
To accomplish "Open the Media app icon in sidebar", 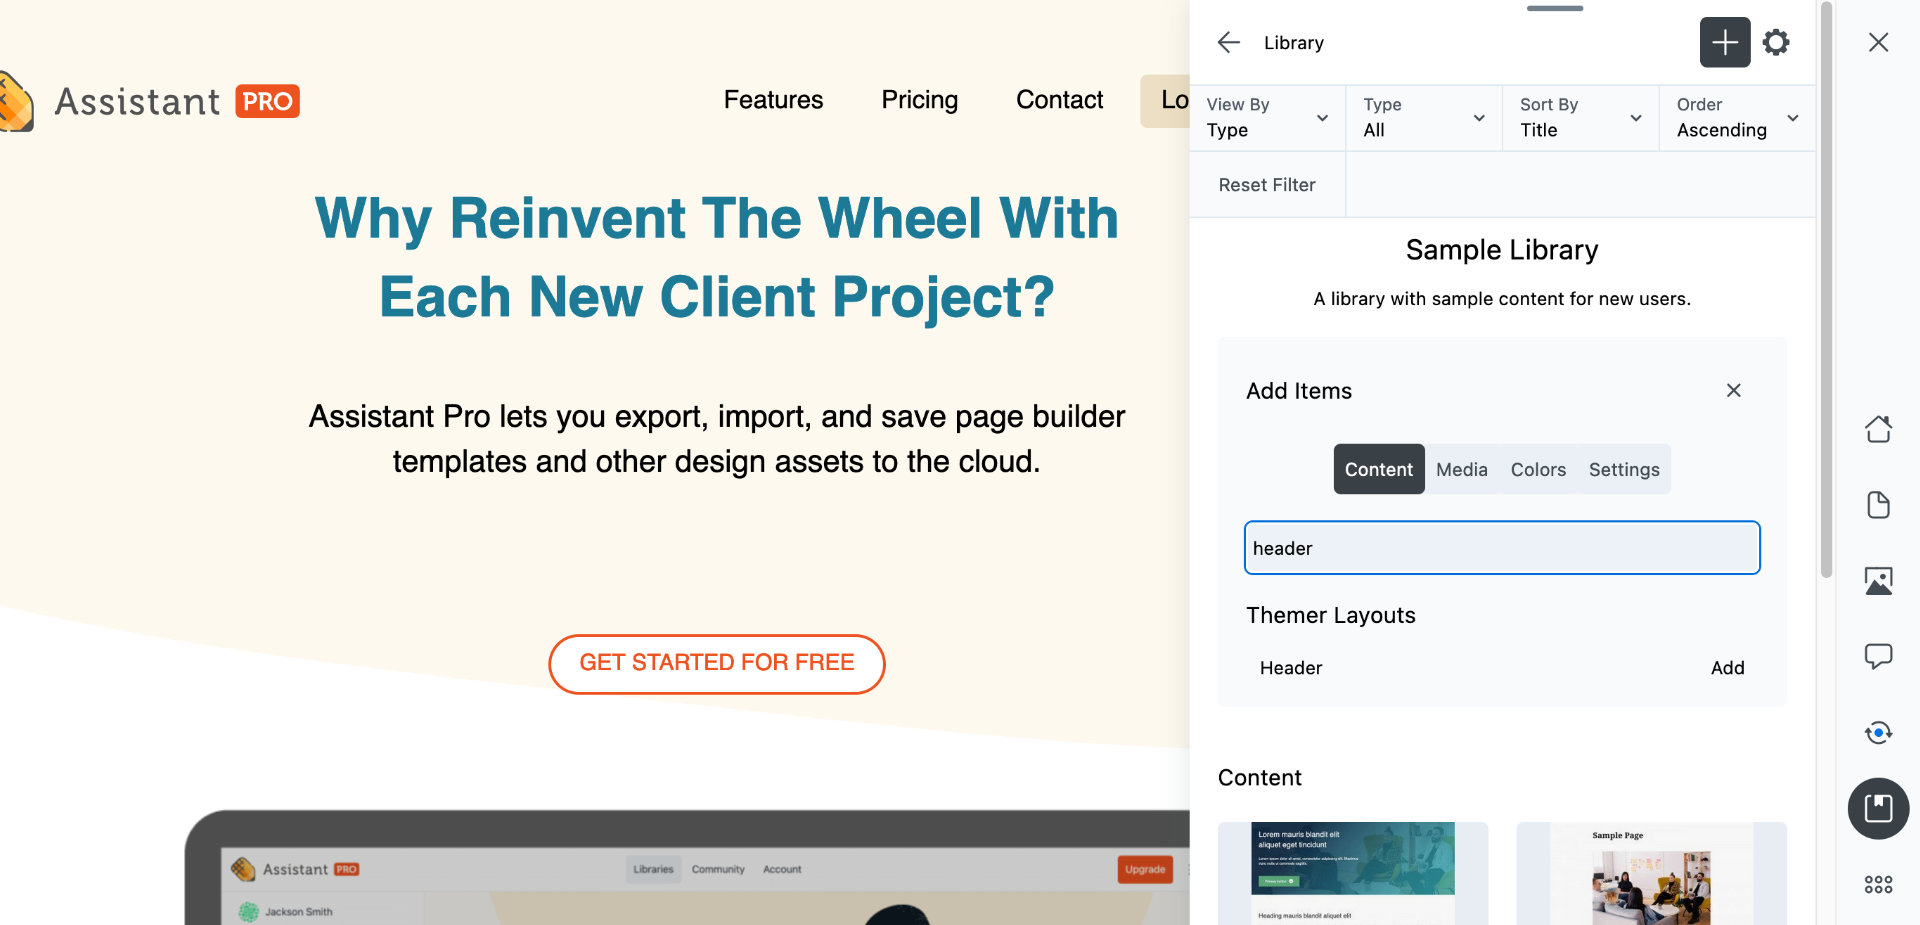I will (1879, 580).
